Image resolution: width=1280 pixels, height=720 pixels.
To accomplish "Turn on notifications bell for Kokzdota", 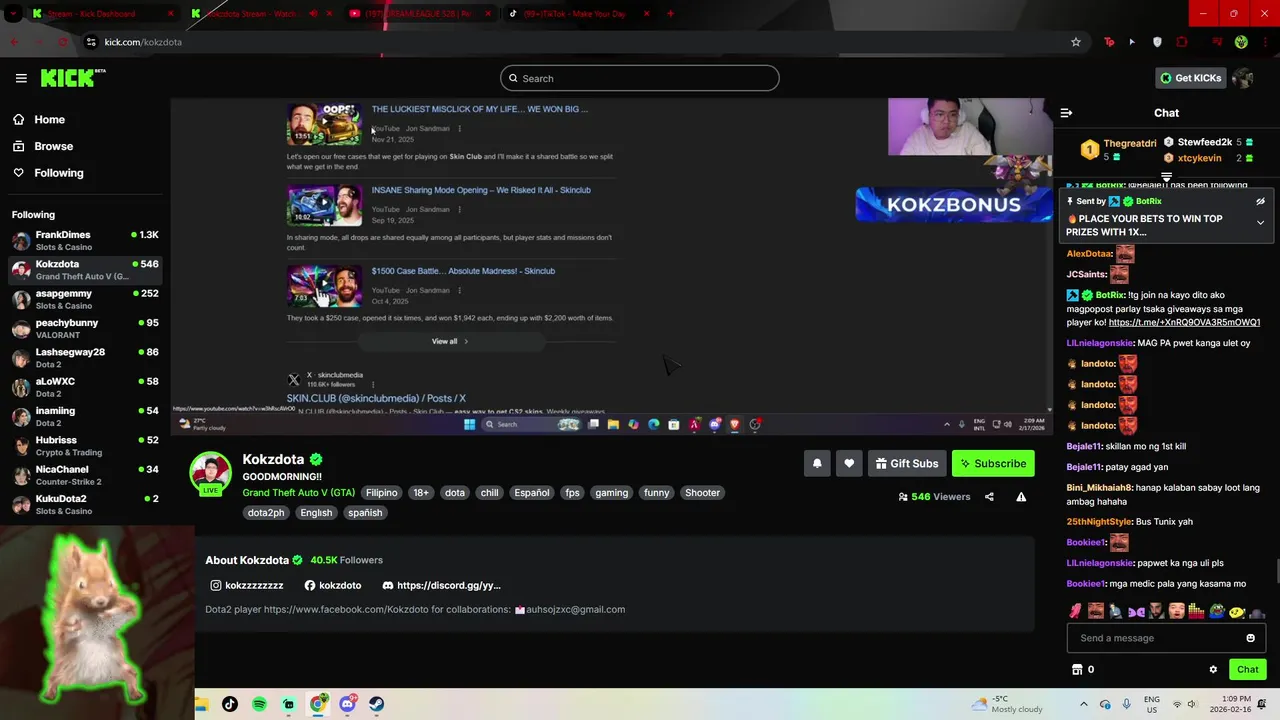I will click(817, 463).
